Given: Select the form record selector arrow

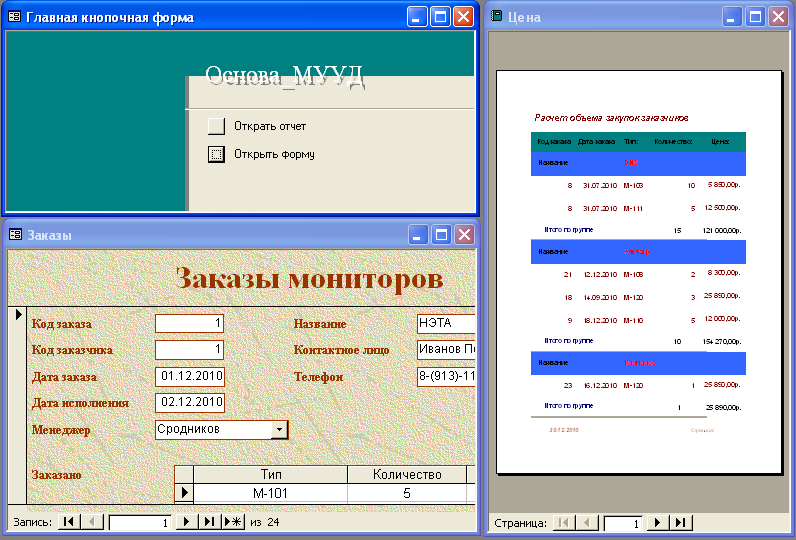Looking at the screenshot, I should (18, 315).
